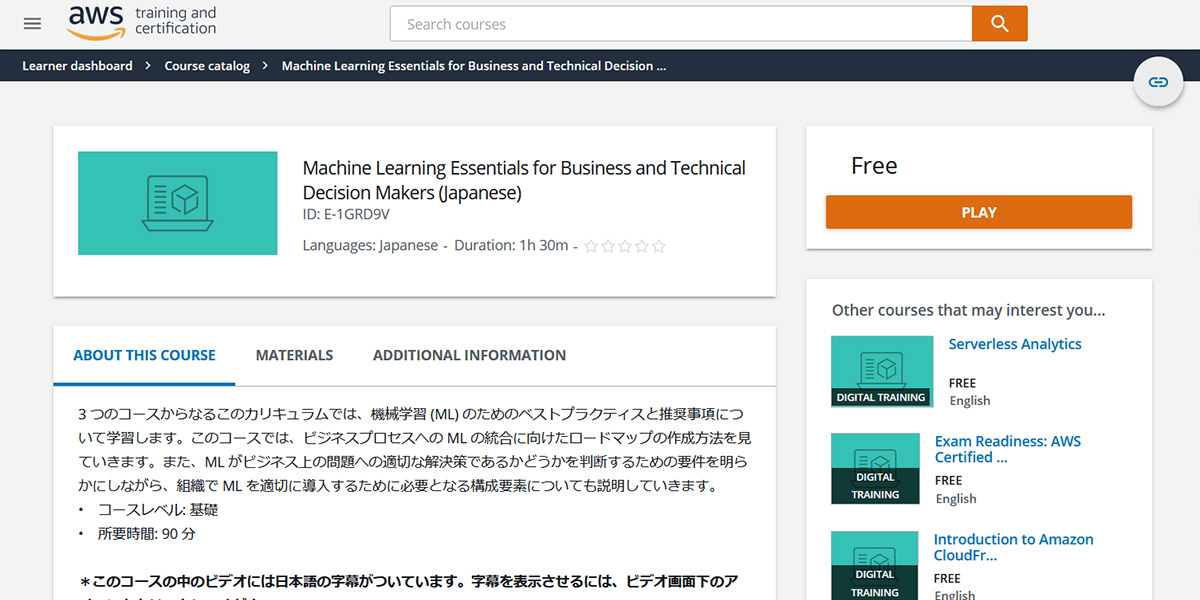Click the Duration: 1h 30m text
1200x600 pixels.
click(511, 246)
